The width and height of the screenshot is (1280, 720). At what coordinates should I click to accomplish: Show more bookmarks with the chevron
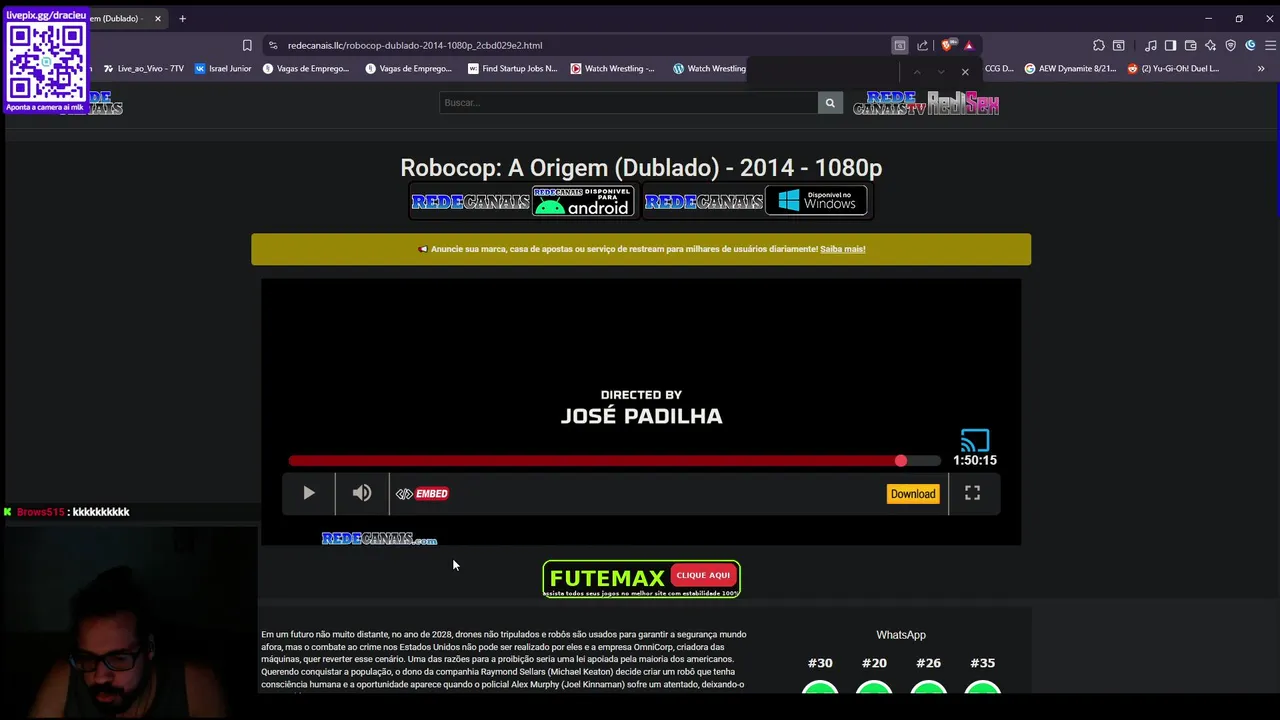[1260, 69]
